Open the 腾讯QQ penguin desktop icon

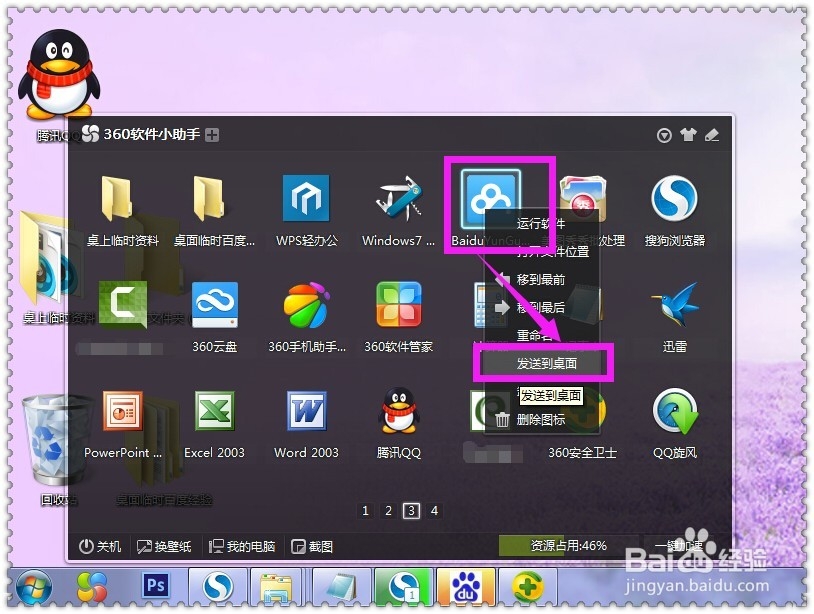point(58,74)
